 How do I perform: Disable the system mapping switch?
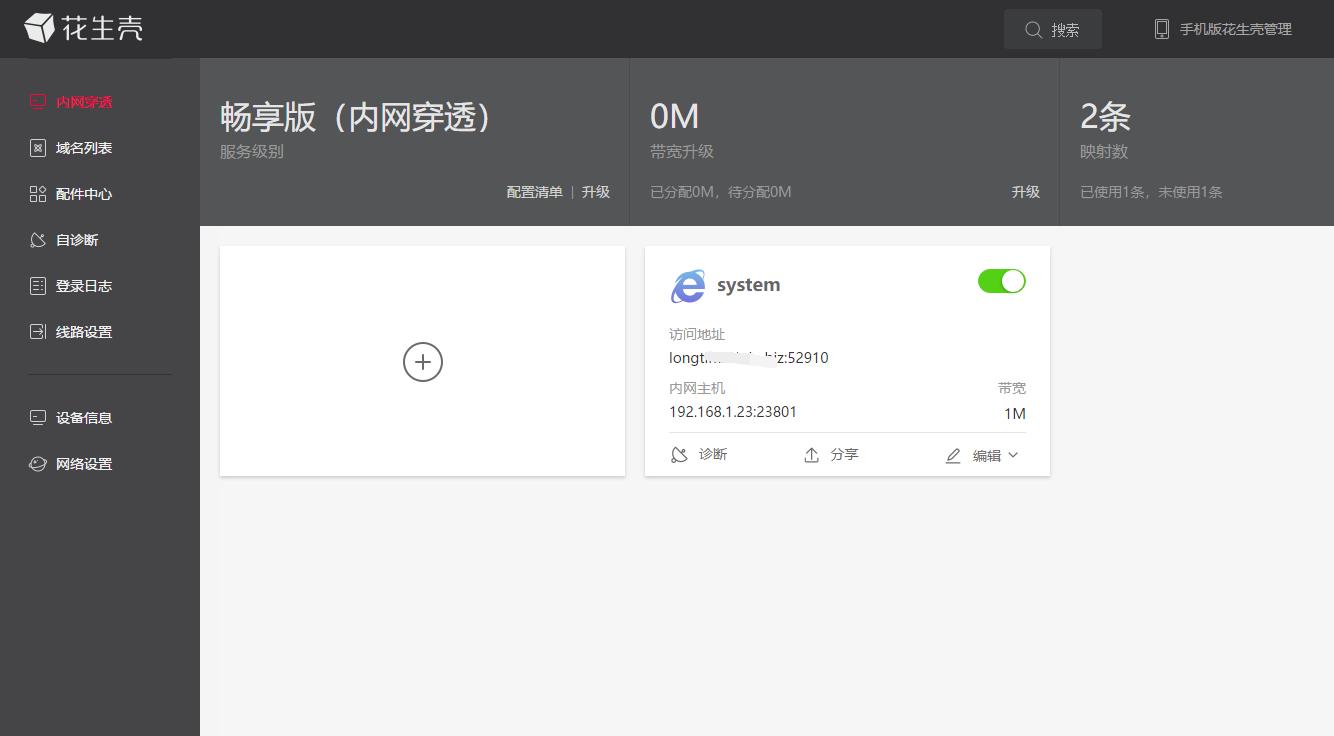(x=1001, y=281)
